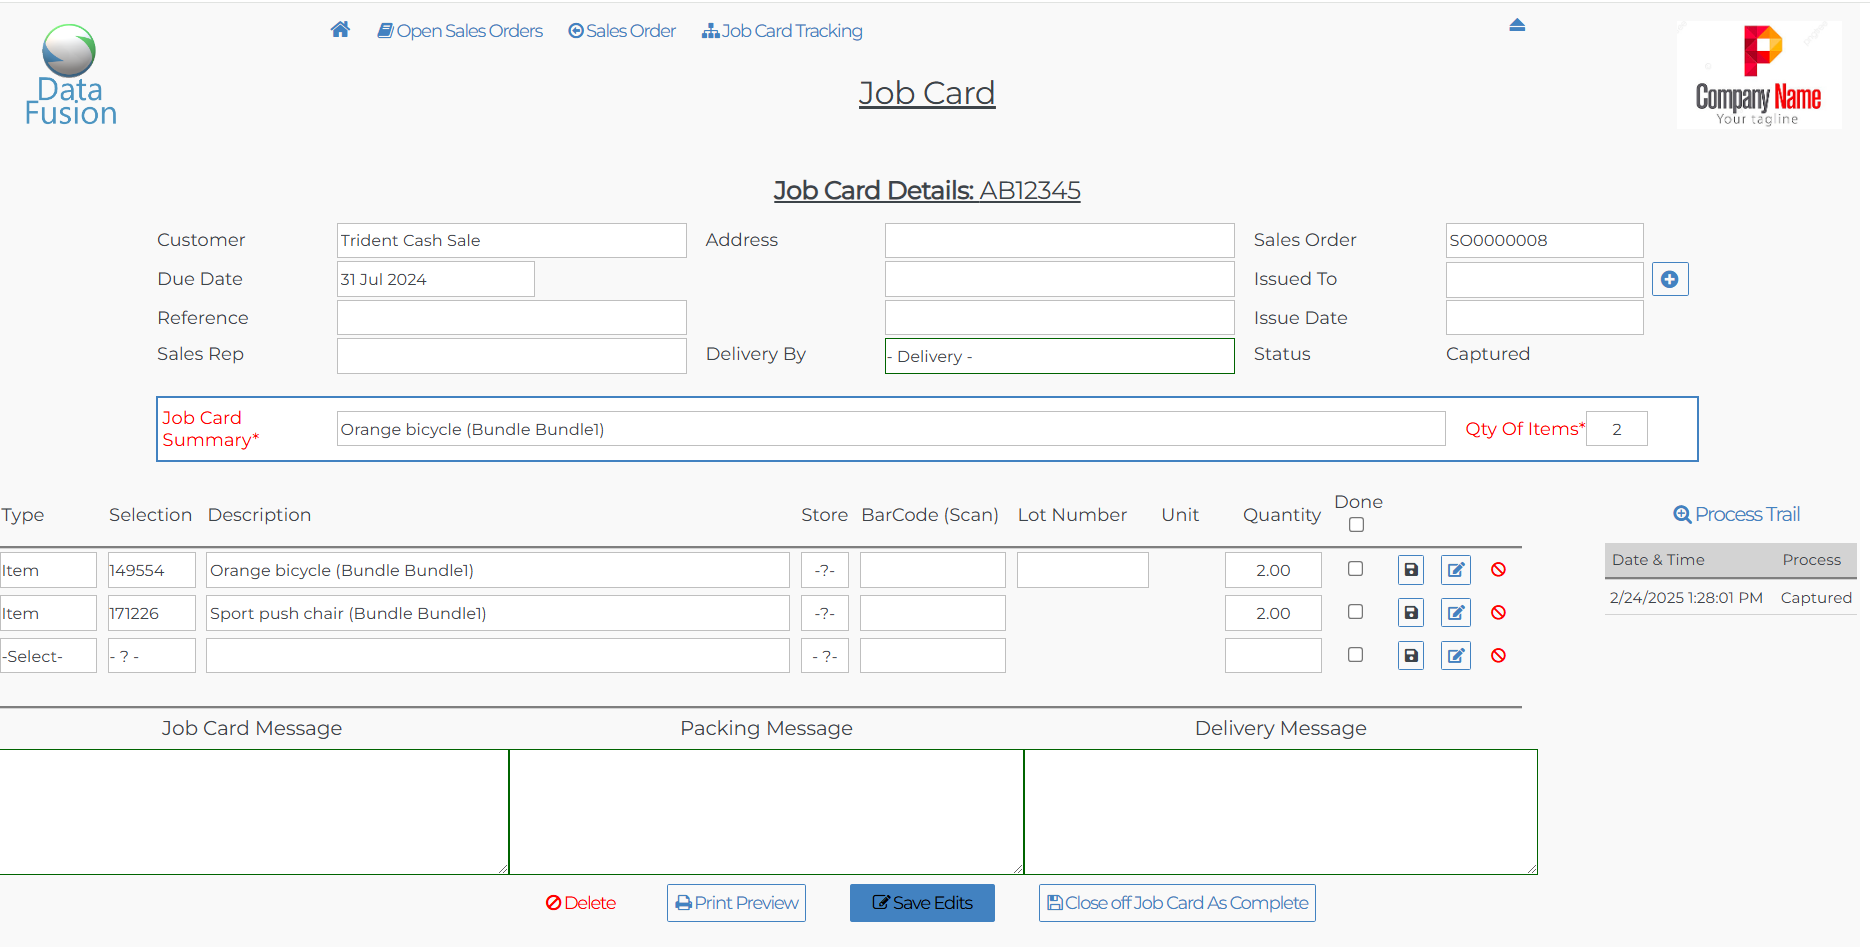
Task: Click the save icon on the empty row
Action: pyautogui.click(x=1410, y=656)
